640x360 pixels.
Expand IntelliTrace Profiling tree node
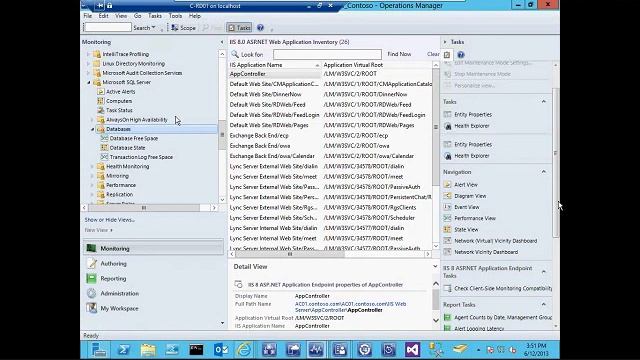tap(88, 54)
